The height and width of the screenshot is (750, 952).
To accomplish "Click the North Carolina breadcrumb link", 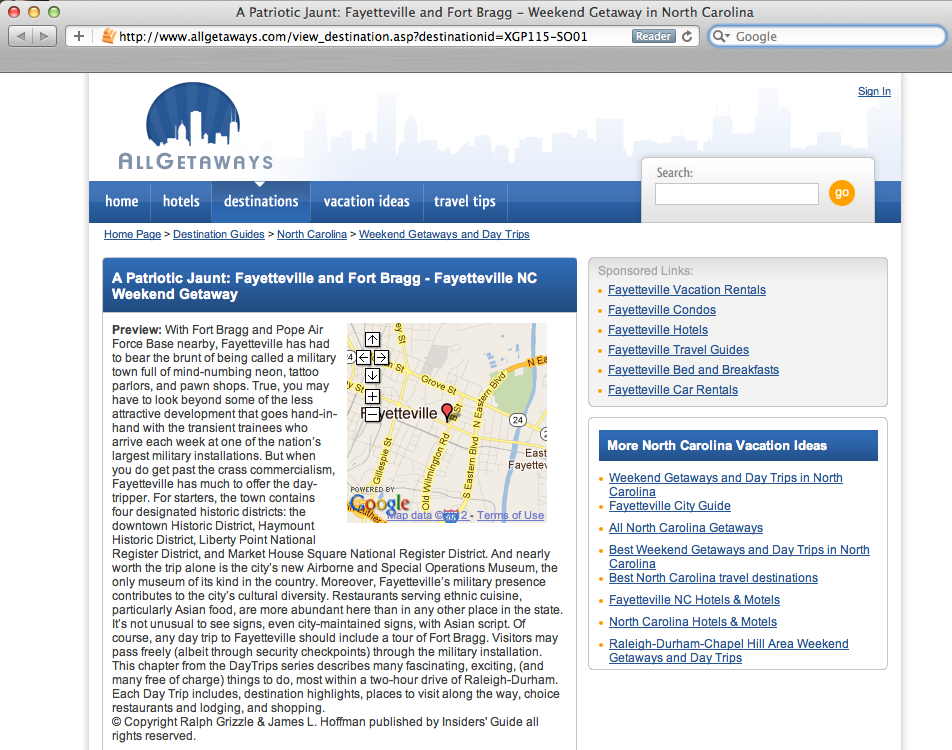I will coord(311,234).
